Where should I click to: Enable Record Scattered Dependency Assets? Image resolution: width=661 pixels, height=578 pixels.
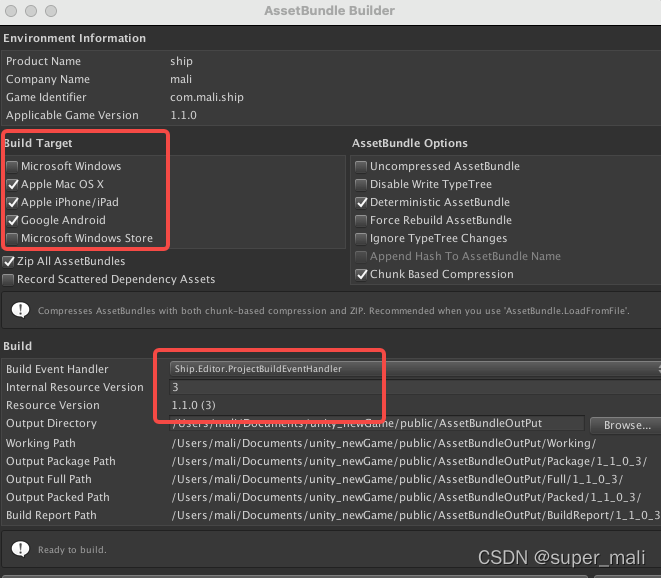[x=8, y=280]
